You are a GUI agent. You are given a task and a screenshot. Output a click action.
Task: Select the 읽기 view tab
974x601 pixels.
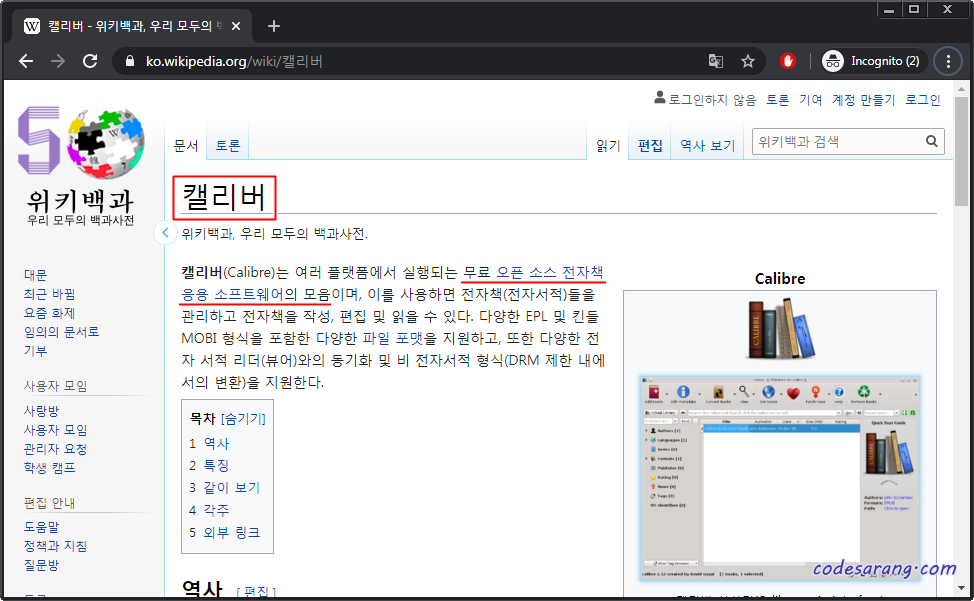608,145
